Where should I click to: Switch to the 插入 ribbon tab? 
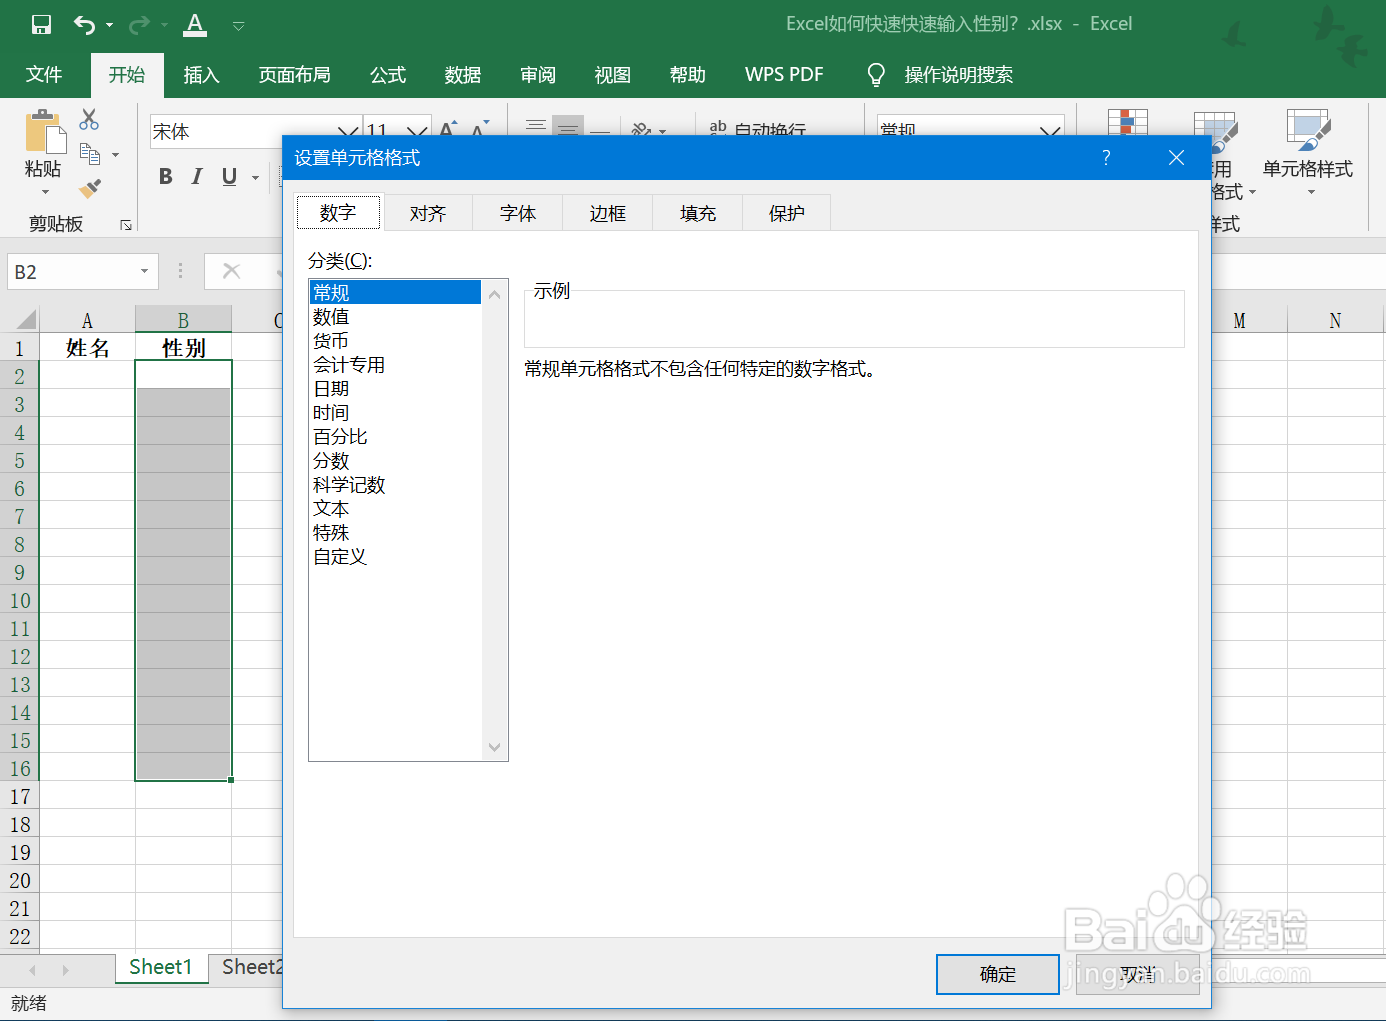[x=200, y=74]
